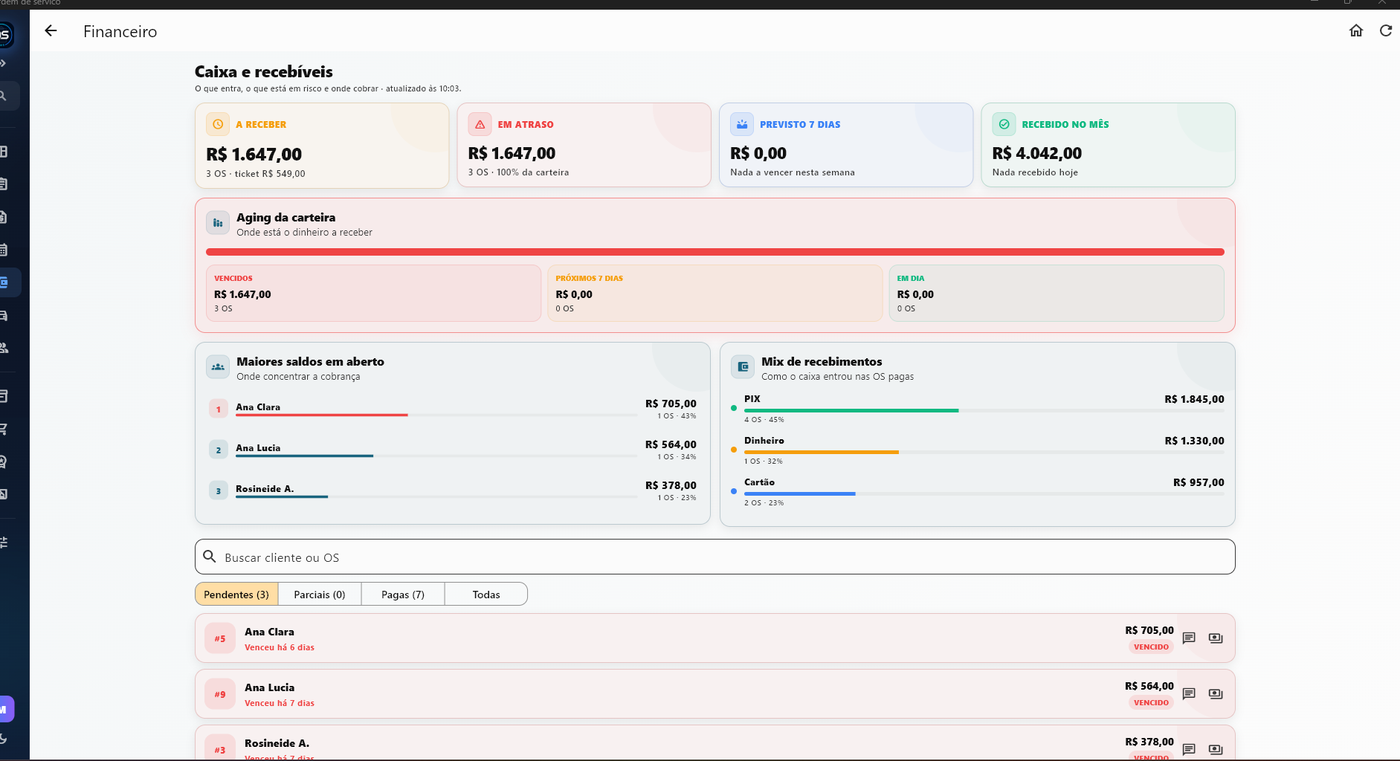Open the home icon in top bar
Viewport: 1400px width, 761px height.
click(1356, 31)
